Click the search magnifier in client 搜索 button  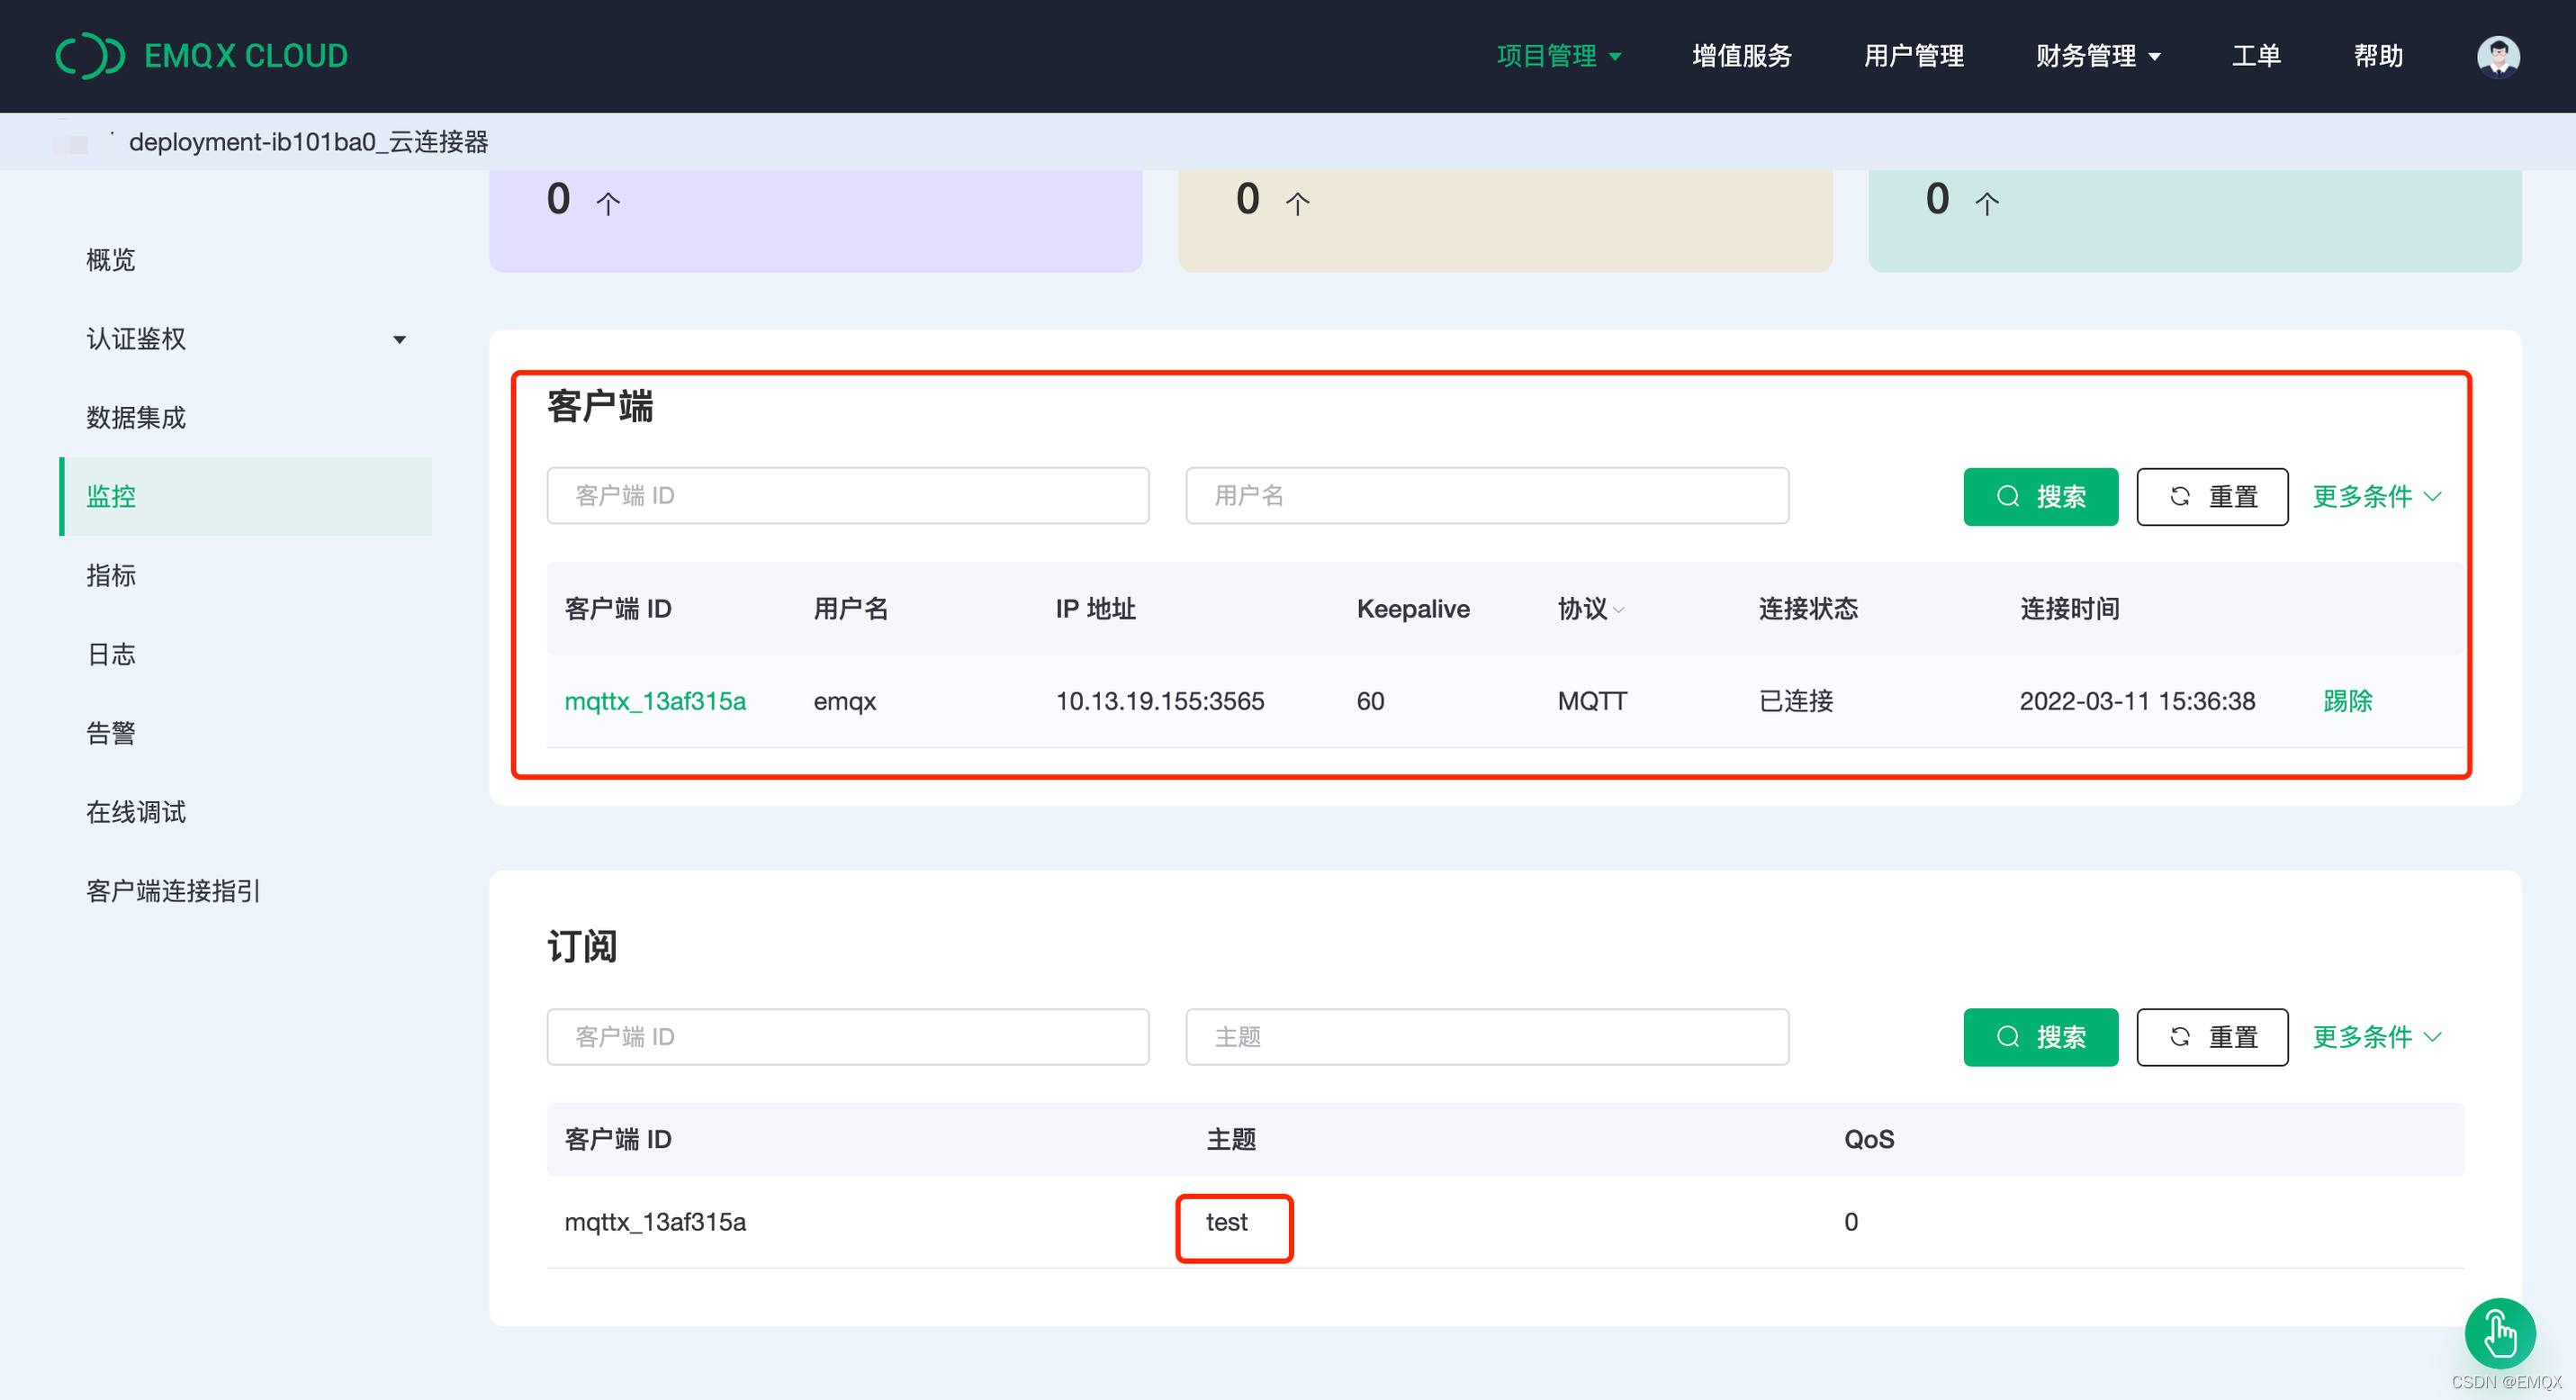(x=2009, y=496)
